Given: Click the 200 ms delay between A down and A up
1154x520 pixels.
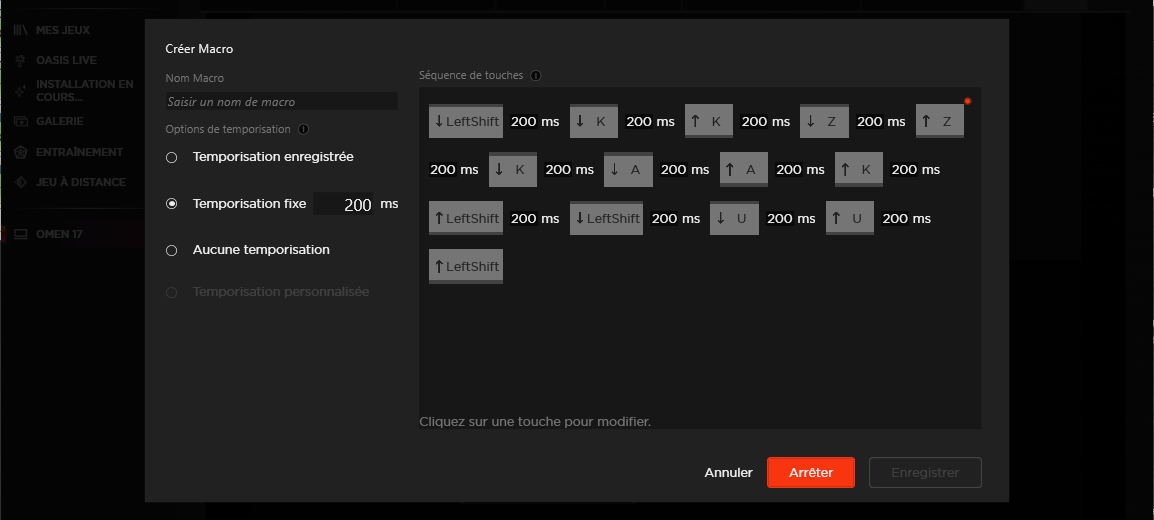Looking at the screenshot, I should 685,169.
